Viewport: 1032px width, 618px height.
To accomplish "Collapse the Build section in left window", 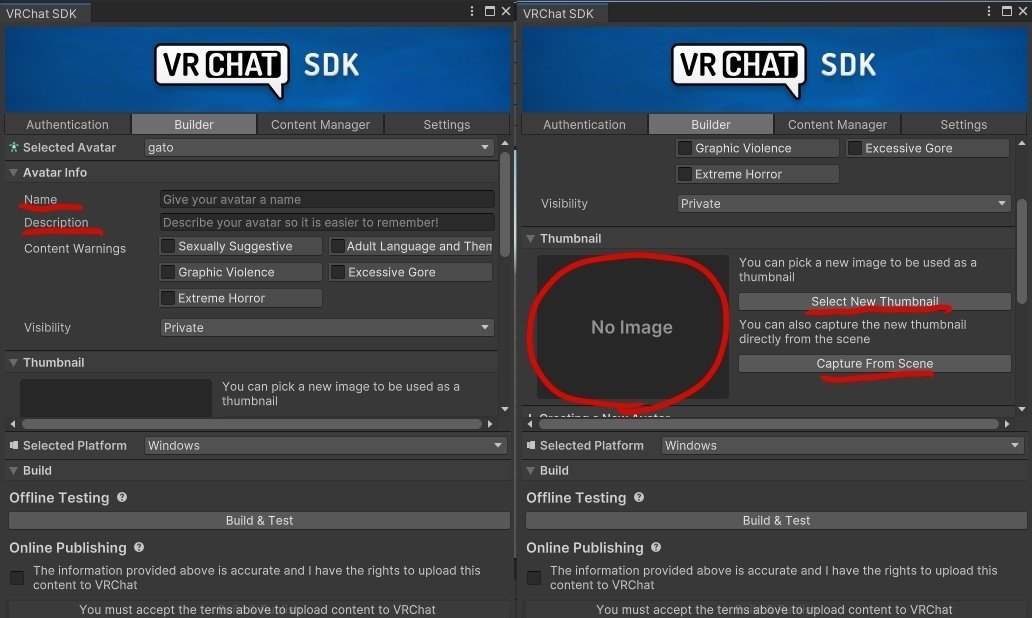I will click(x=13, y=471).
